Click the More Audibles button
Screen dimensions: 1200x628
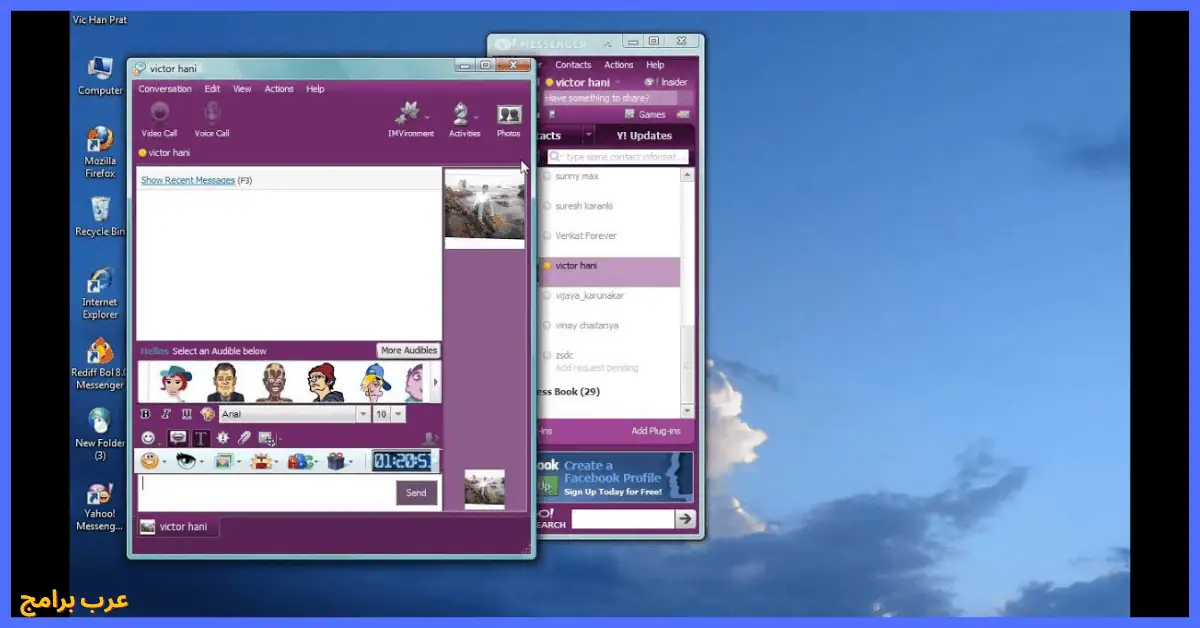[x=408, y=350]
